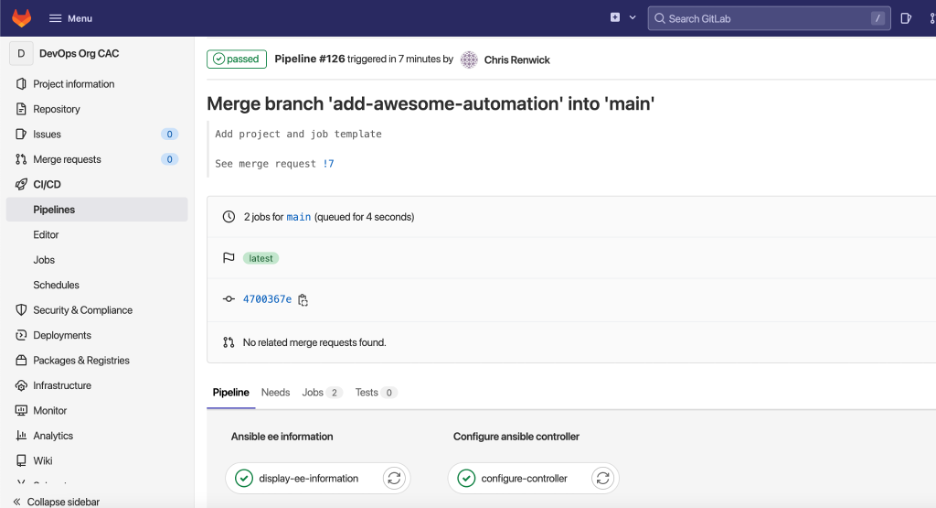Click Chris Renwick's avatar
Image resolution: width=936 pixels, height=508 pixels.
point(469,60)
